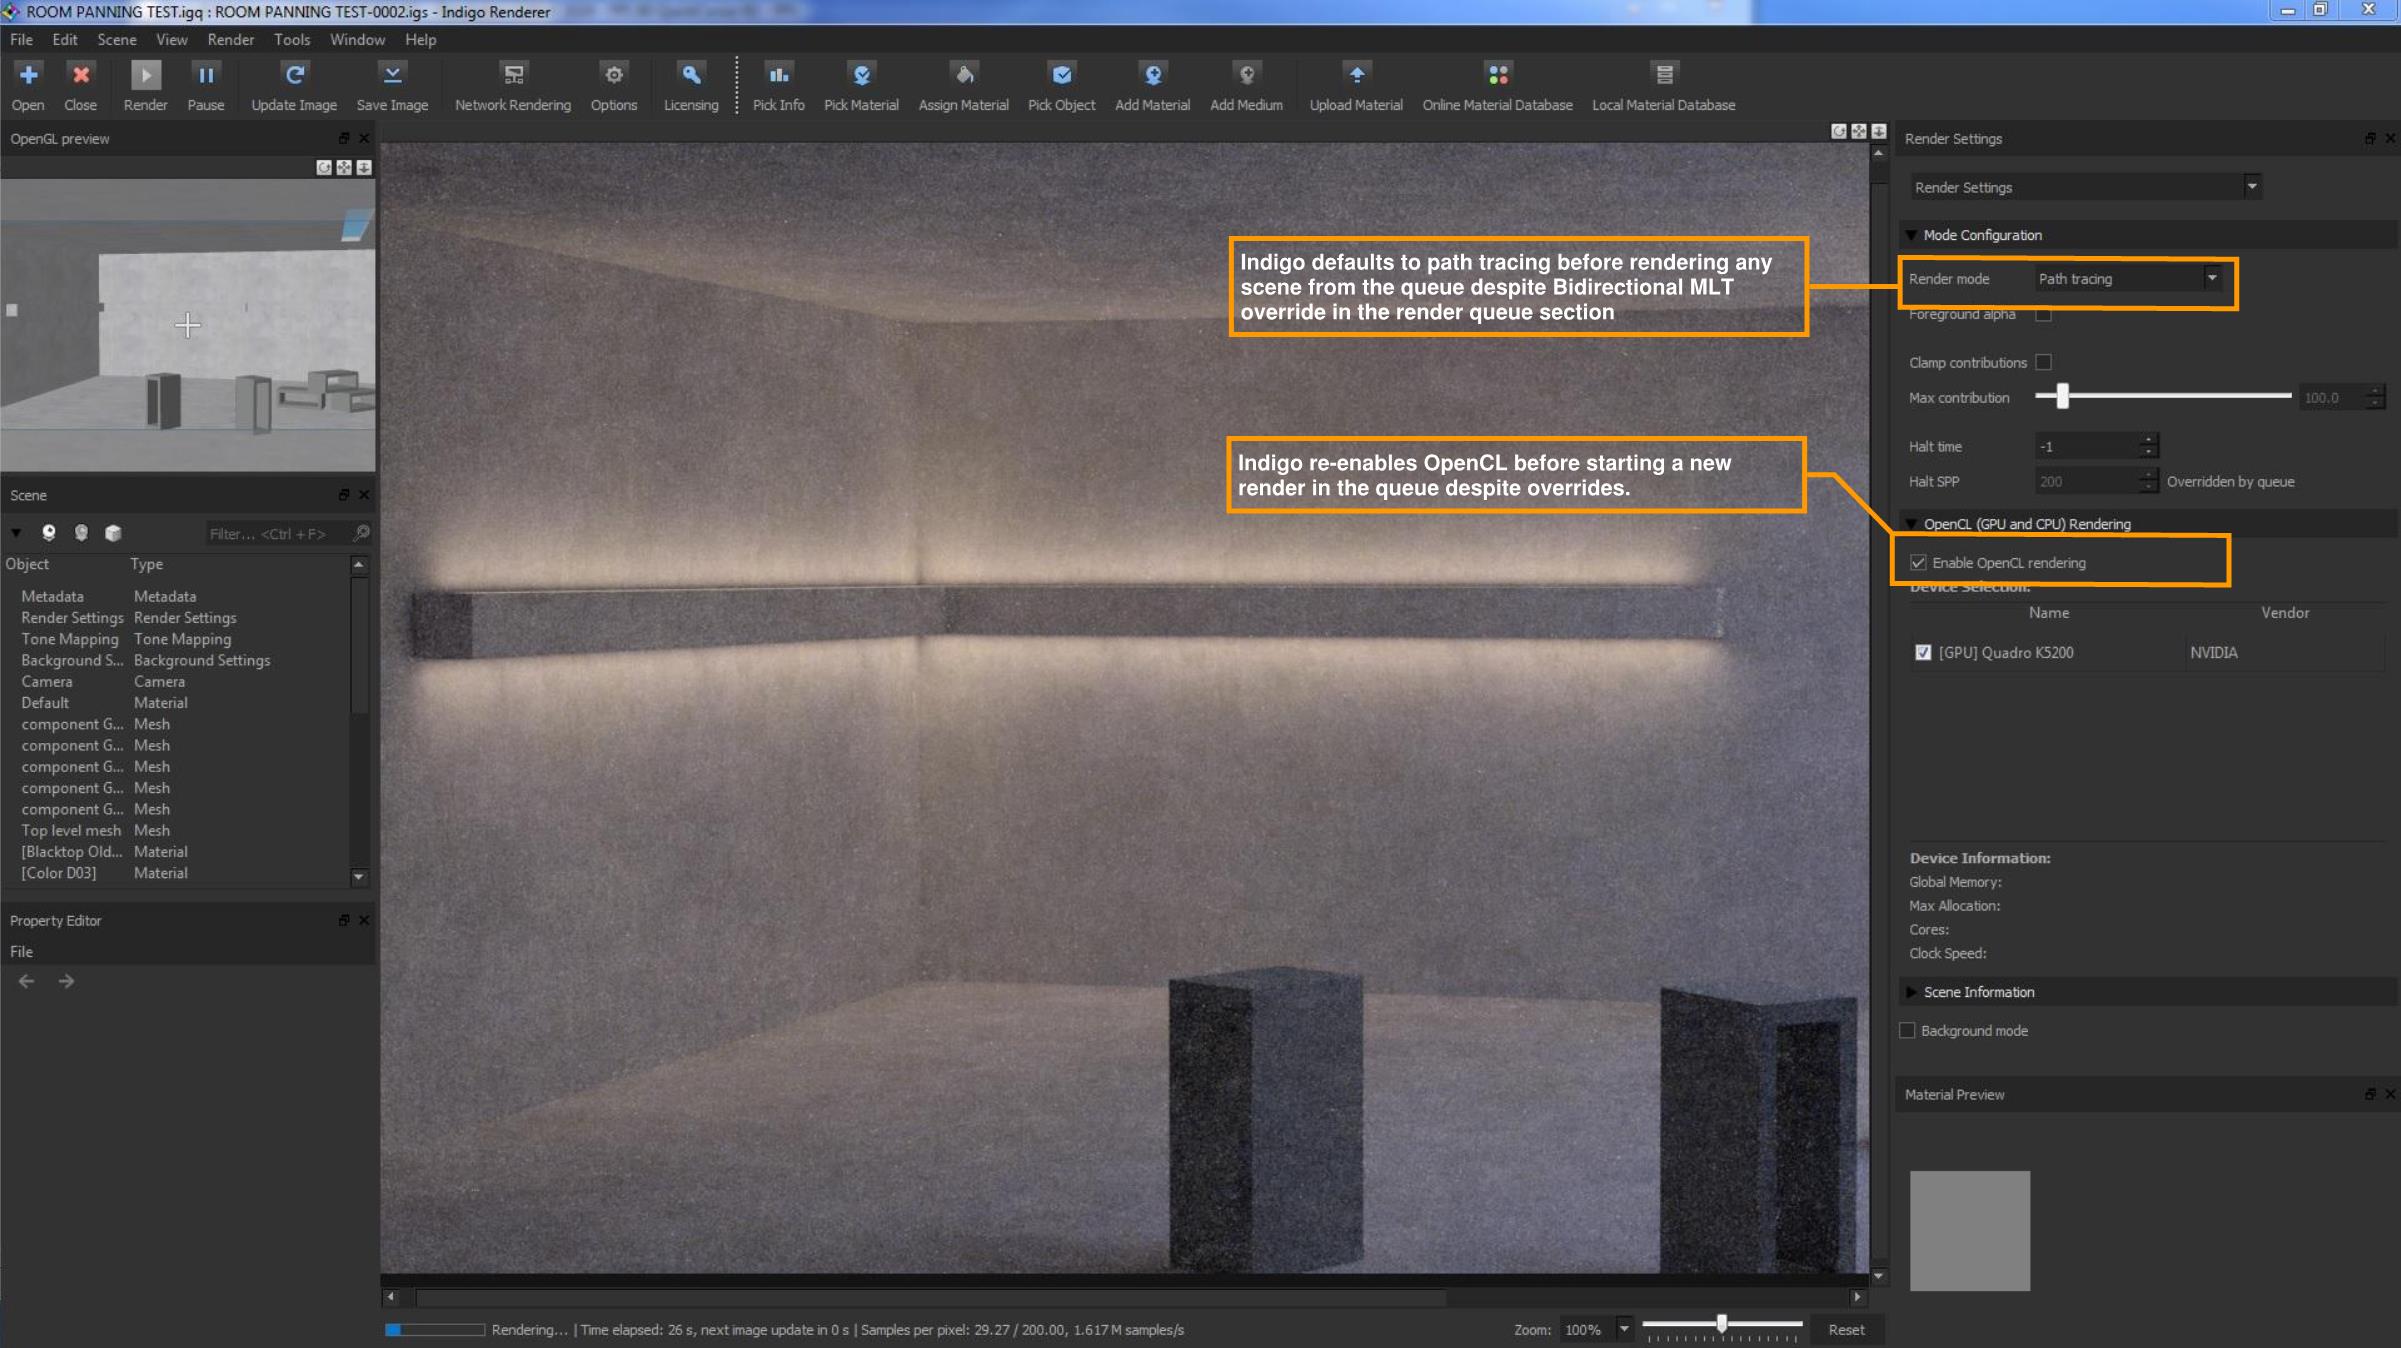2401x1348 pixels.
Task: Expand the Scene Information section
Action: [1978, 992]
